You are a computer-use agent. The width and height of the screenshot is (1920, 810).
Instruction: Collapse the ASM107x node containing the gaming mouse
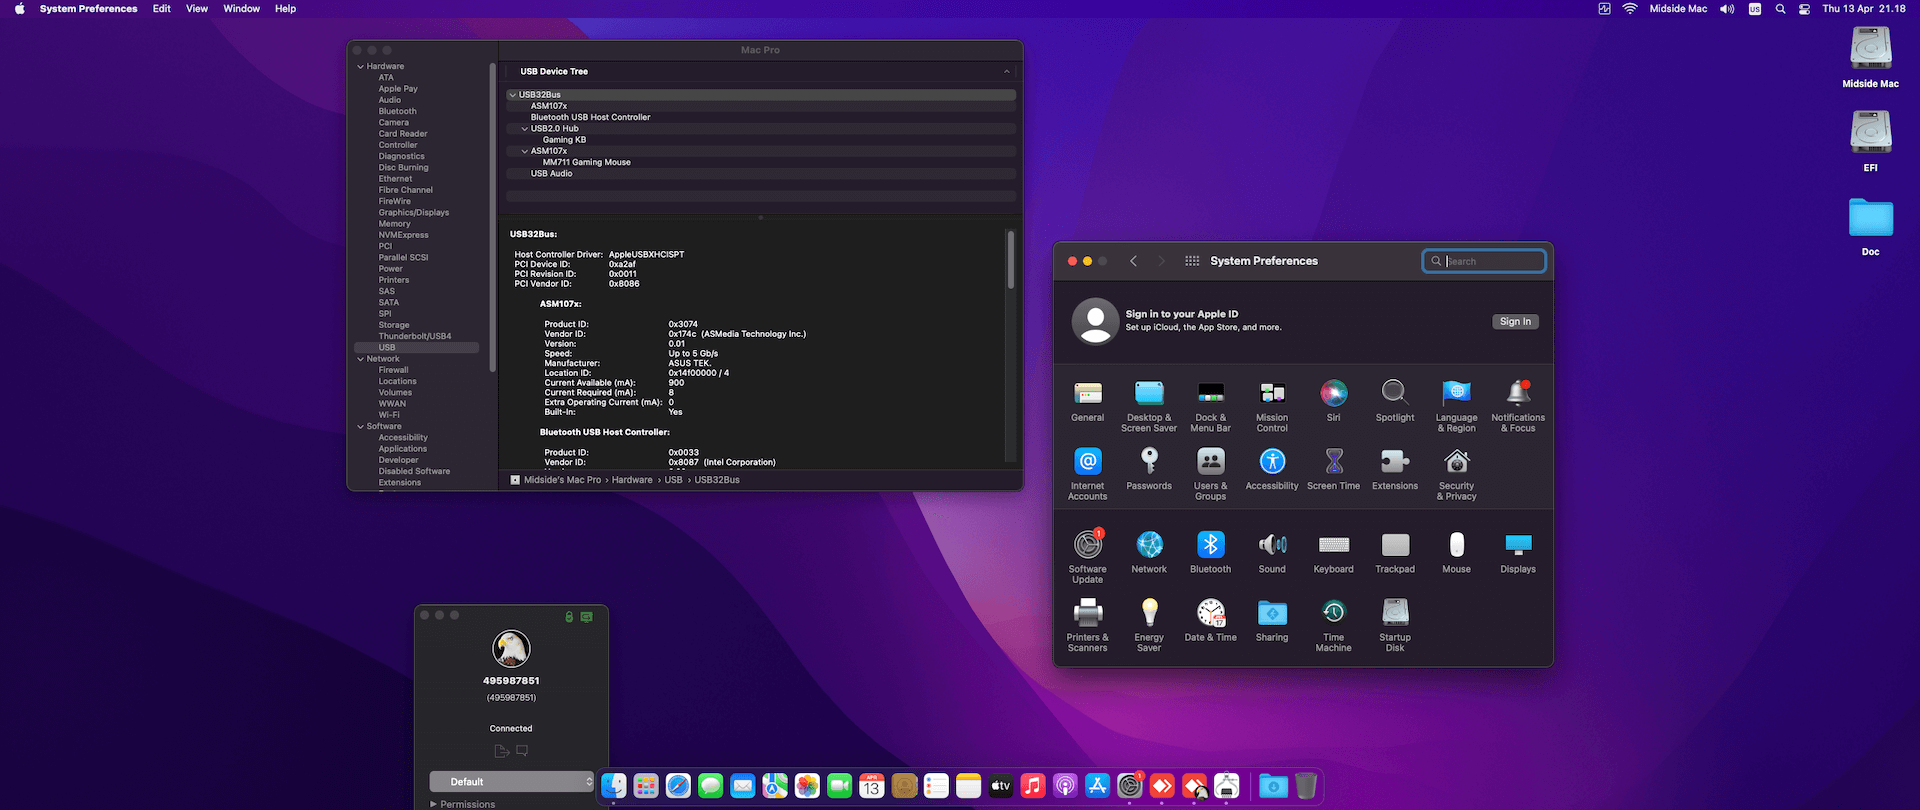click(x=525, y=151)
